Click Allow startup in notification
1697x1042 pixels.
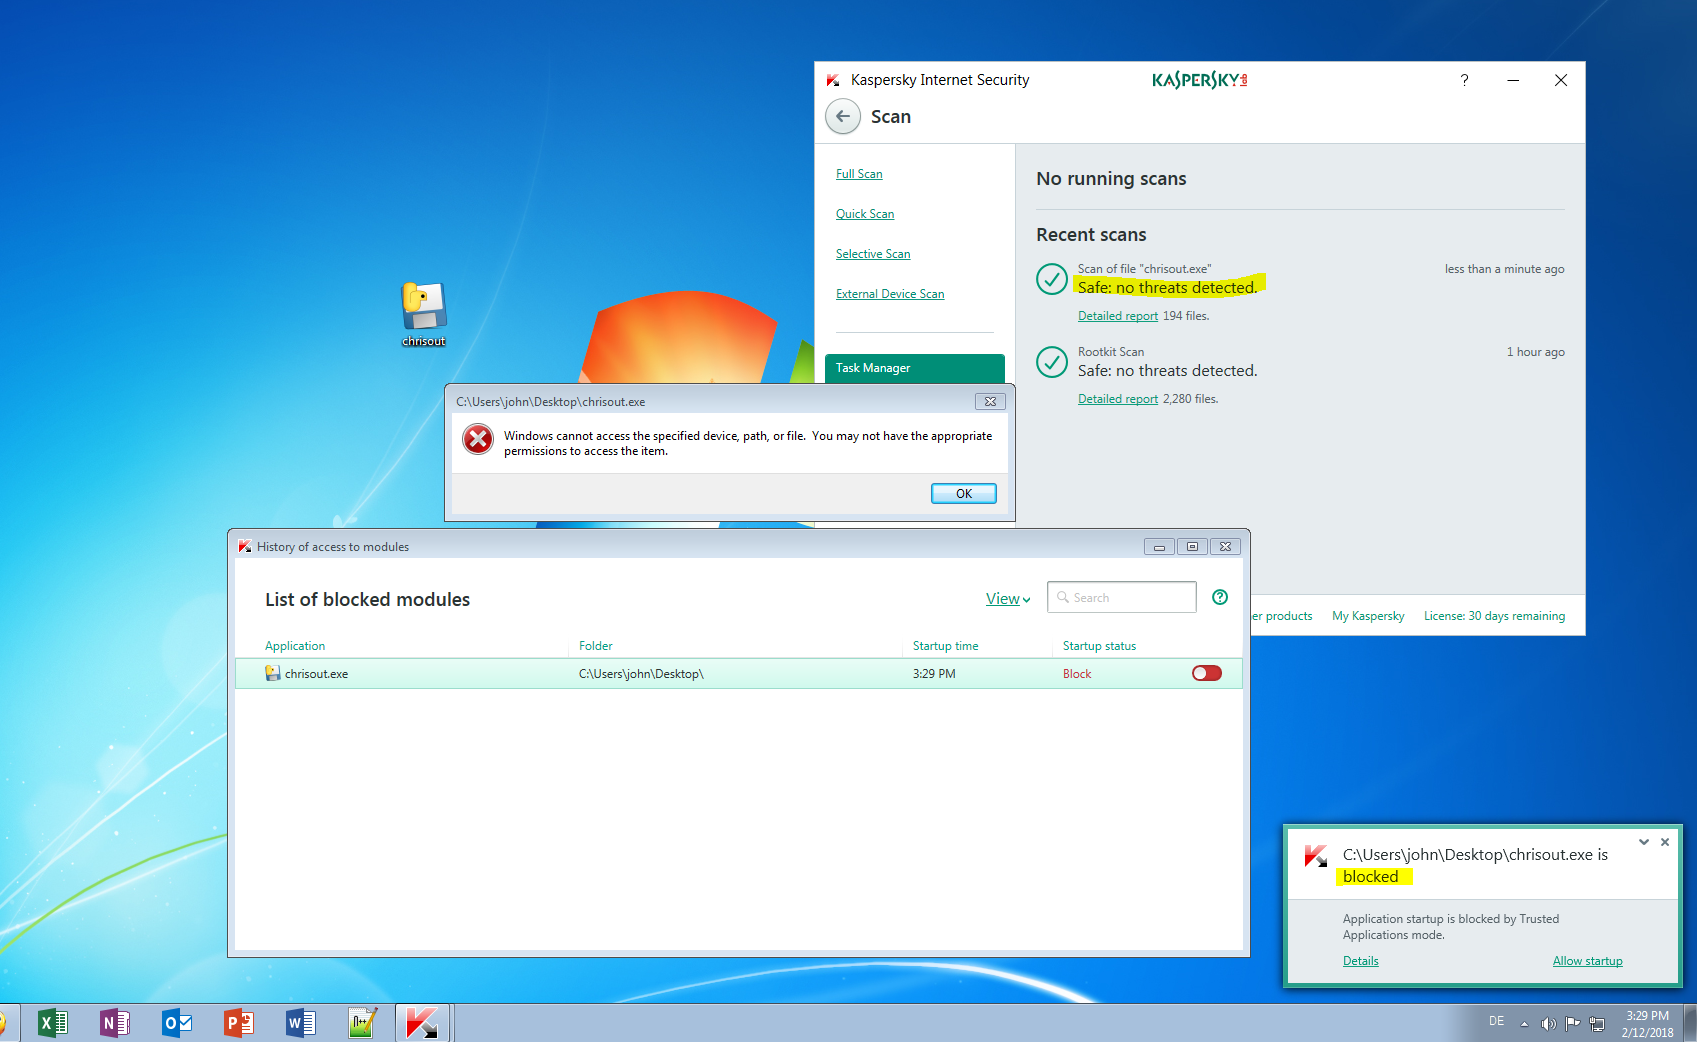click(1587, 961)
